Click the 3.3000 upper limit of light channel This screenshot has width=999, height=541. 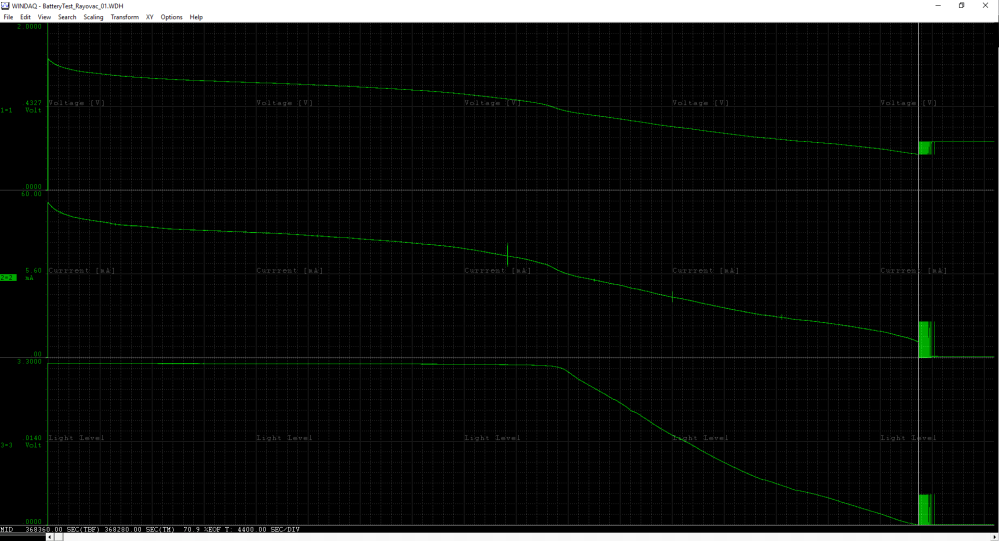point(31,361)
